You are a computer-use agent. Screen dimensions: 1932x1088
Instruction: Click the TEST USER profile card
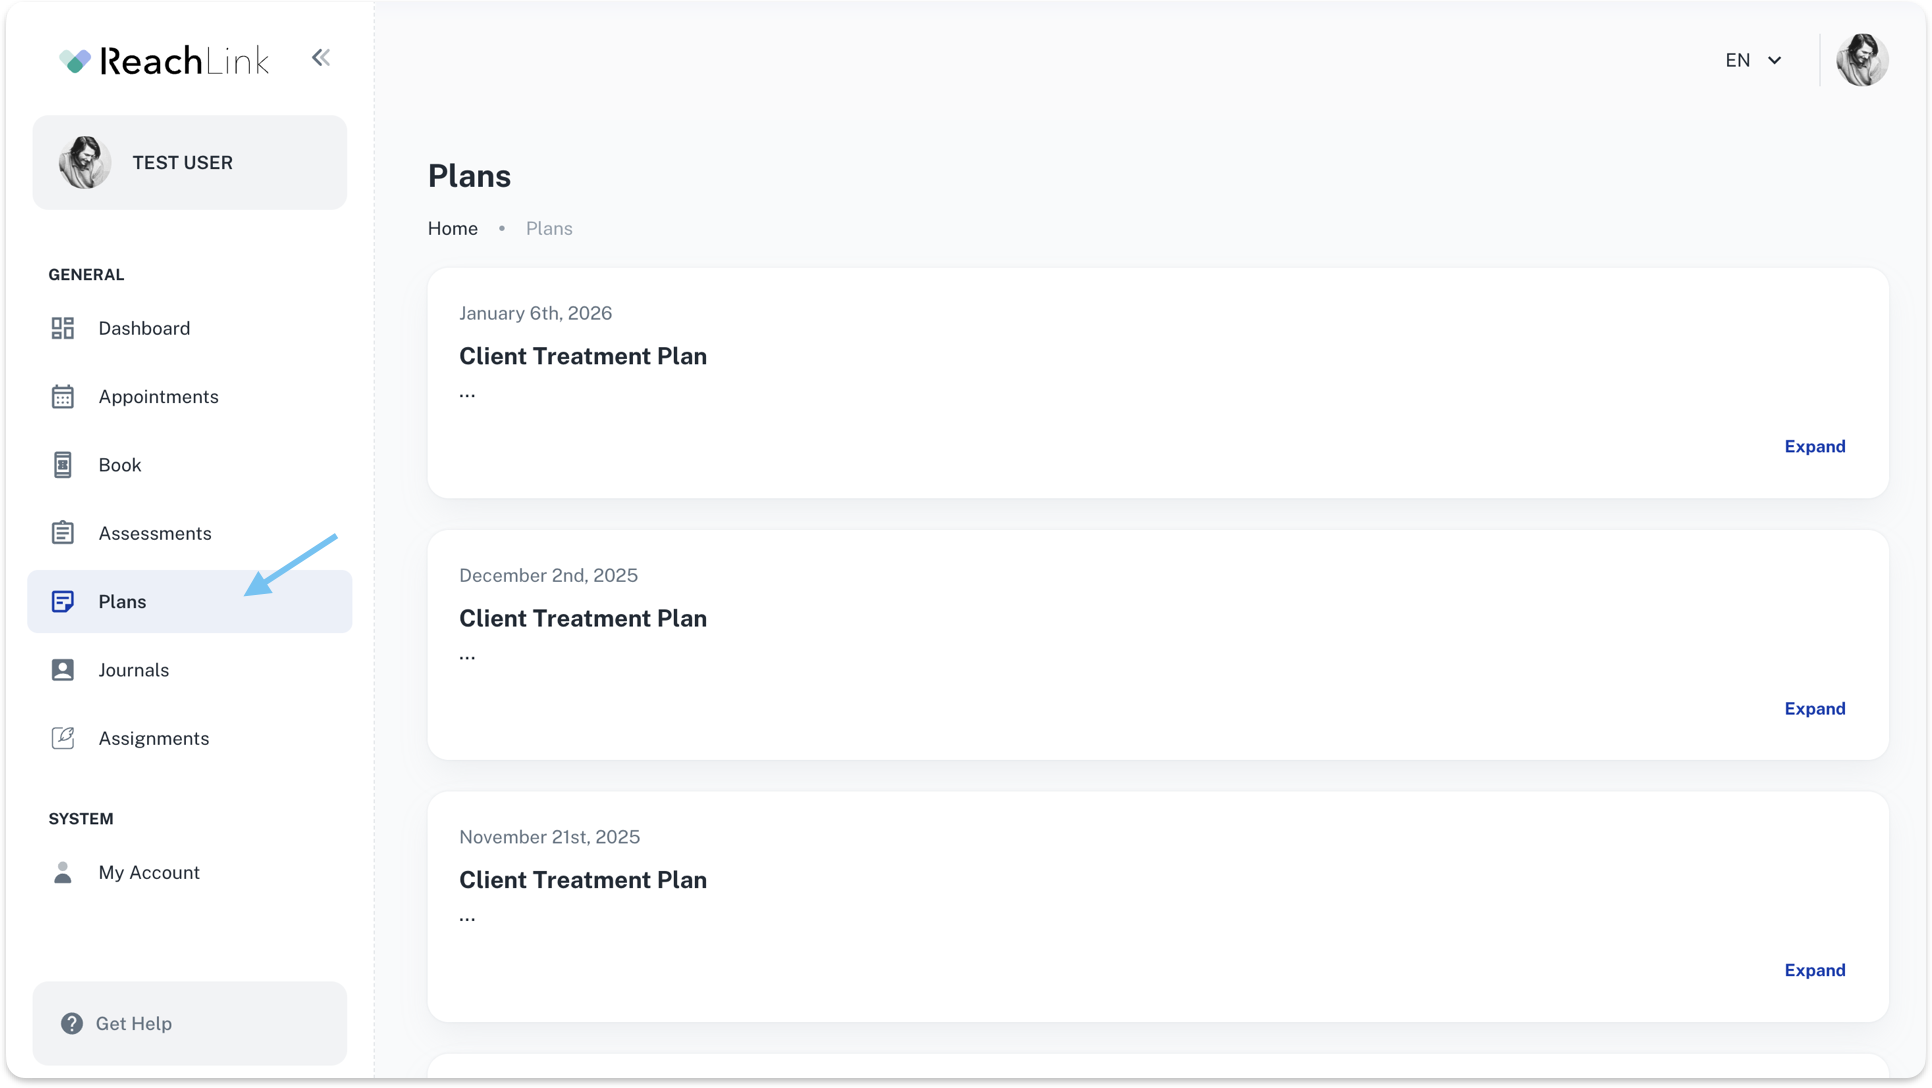point(189,162)
